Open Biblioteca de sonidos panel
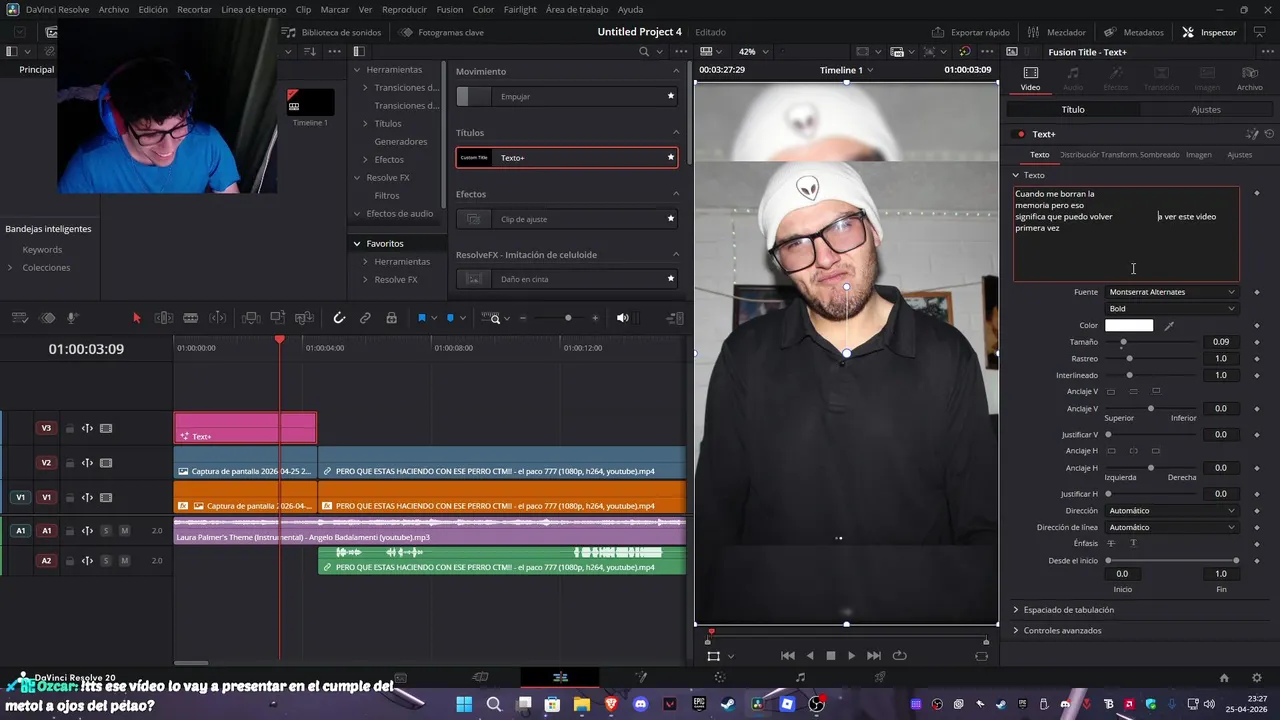This screenshot has height=720, width=1280. [x=332, y=32]
